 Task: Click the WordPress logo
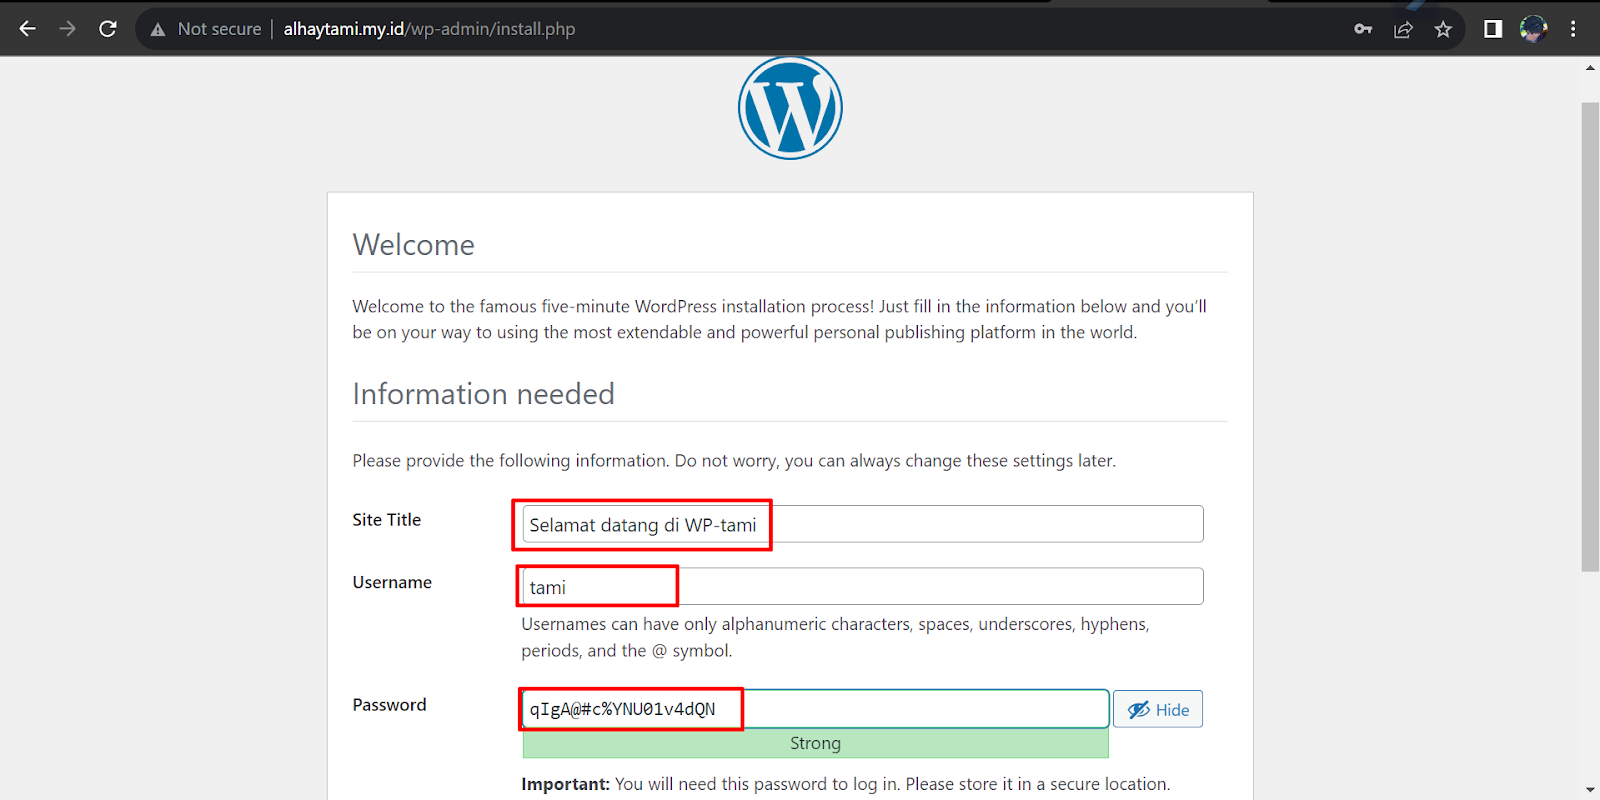pos(790,107)
